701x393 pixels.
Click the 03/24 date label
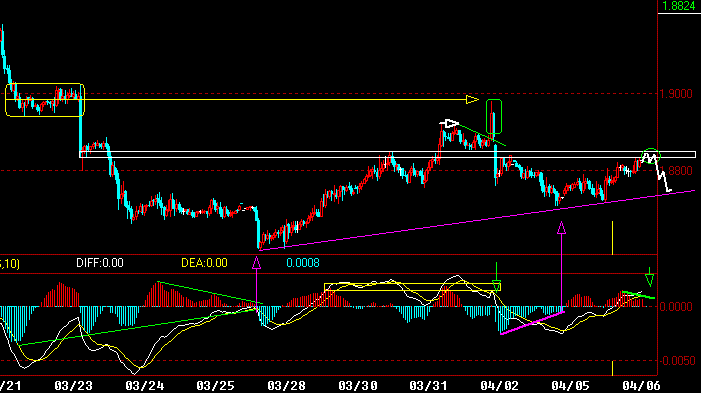point(144,385)
